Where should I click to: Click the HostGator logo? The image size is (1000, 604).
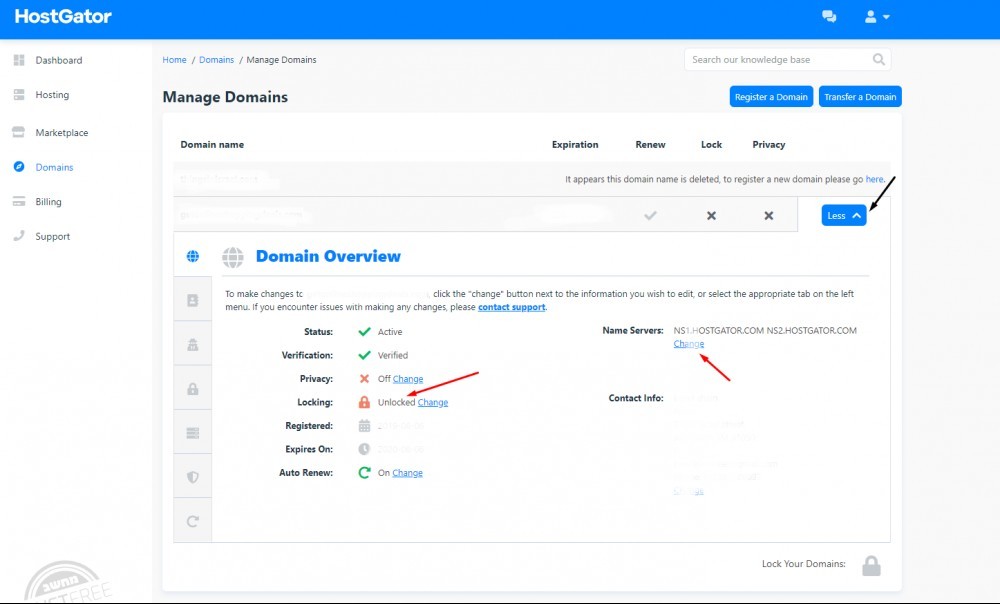[63, 17]
